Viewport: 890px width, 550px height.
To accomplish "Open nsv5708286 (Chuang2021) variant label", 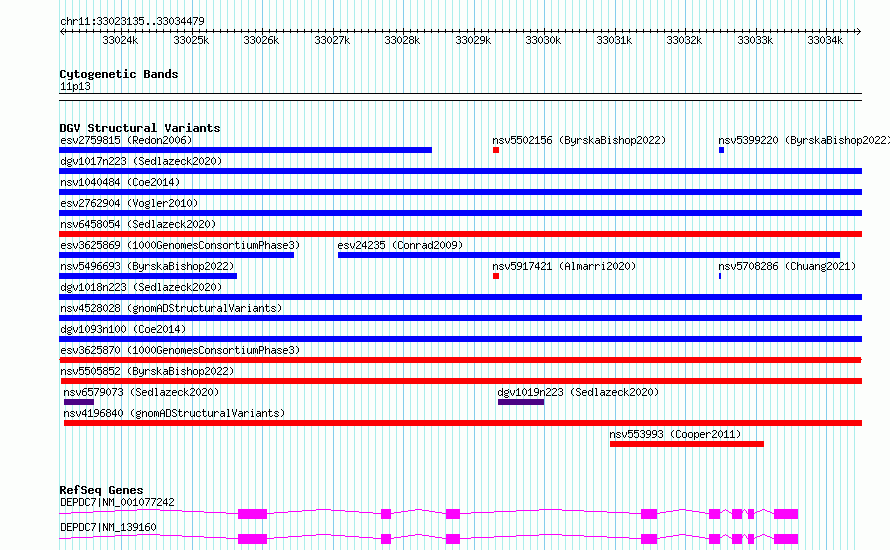I will (787, 266).
